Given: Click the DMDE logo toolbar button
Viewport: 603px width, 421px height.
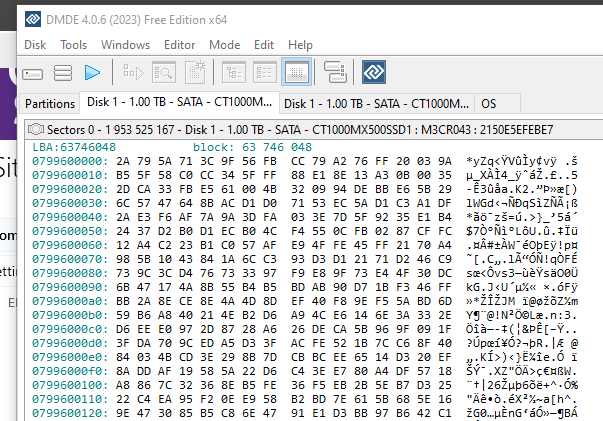Looking at the screenshot, I should pos(374,72).
